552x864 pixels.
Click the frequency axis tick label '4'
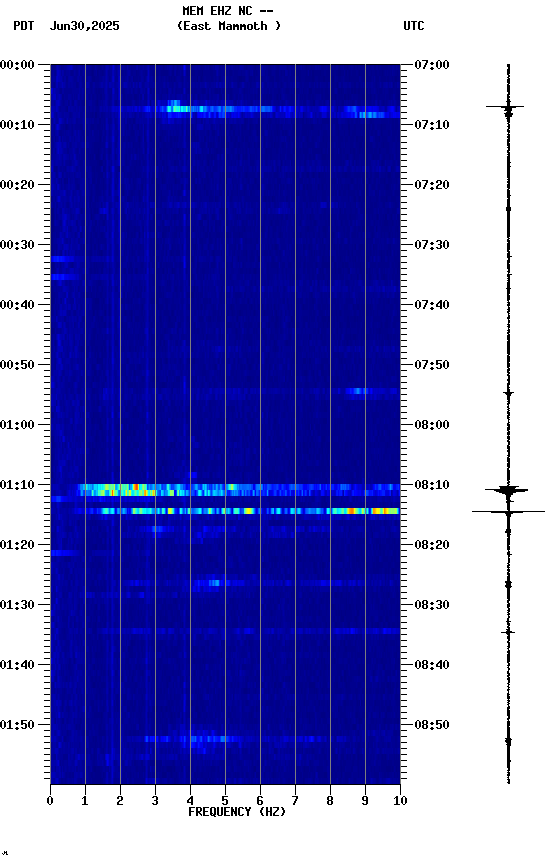190,801
